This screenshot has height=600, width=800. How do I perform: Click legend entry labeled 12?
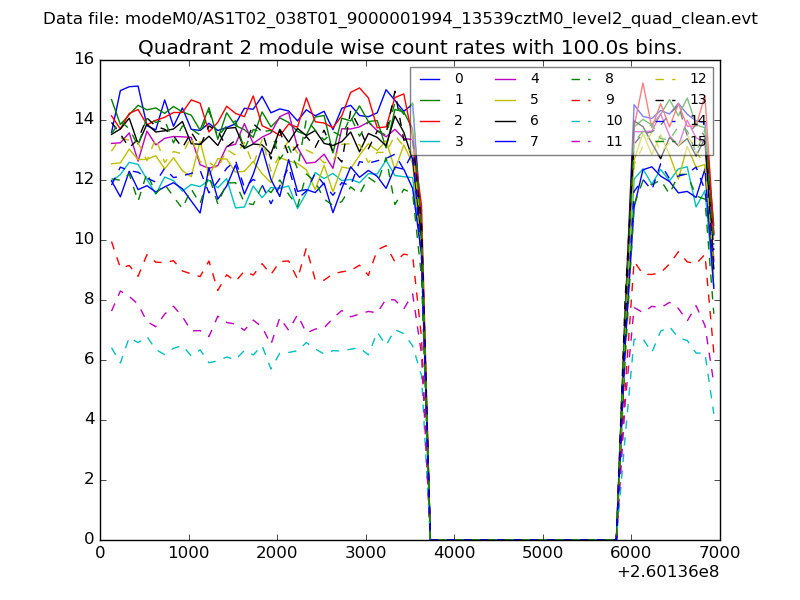click(x=697, y=79)
